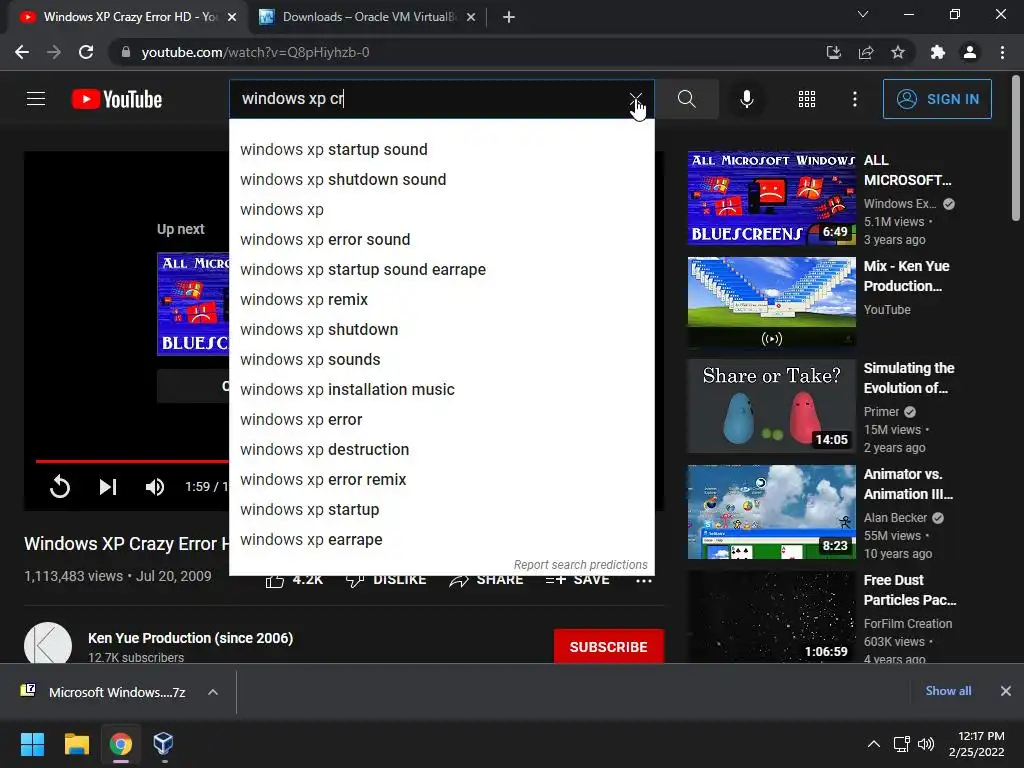Pick suggestion "windows xp destruction"
The image size is (1024, 768).
tap(441, 450)
